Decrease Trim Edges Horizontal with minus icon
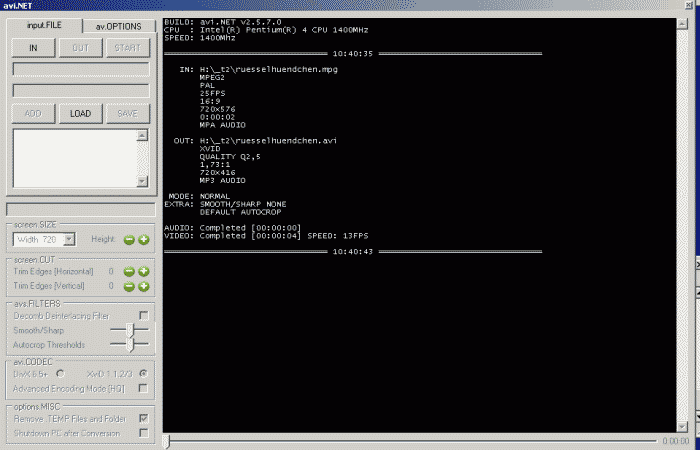 129,271
